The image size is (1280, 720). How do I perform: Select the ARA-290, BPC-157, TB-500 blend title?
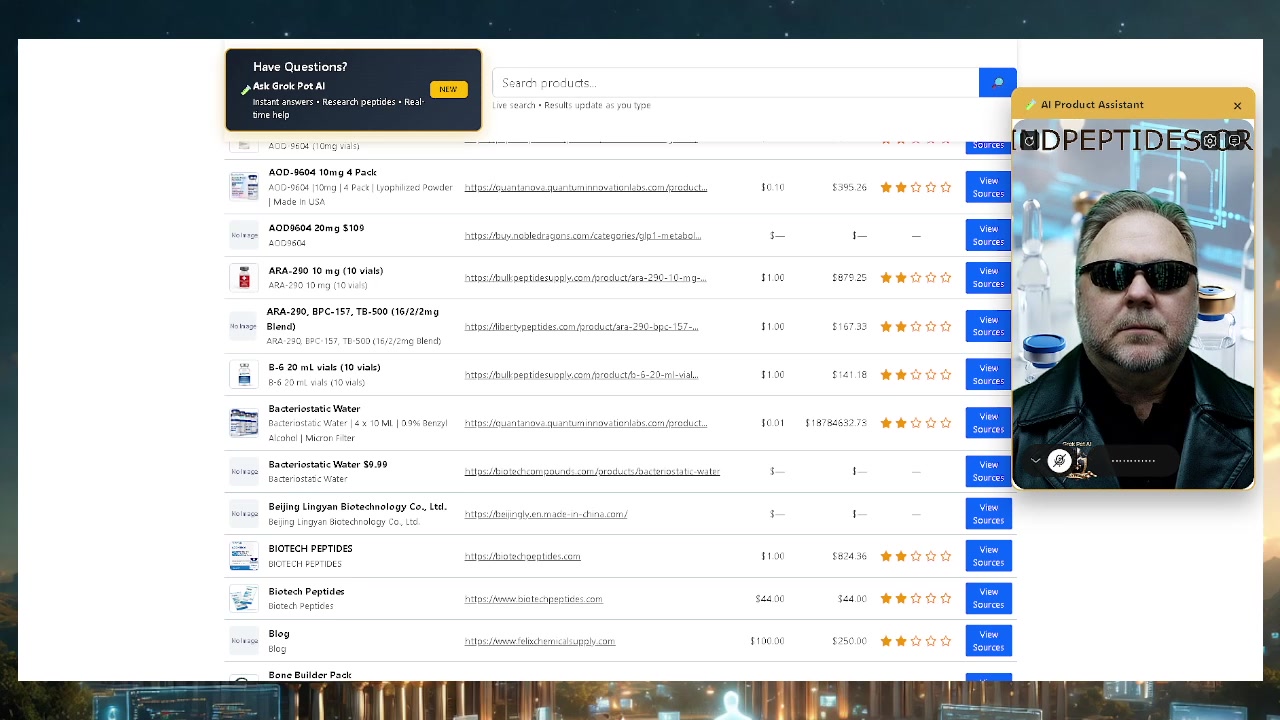point(352,319)
